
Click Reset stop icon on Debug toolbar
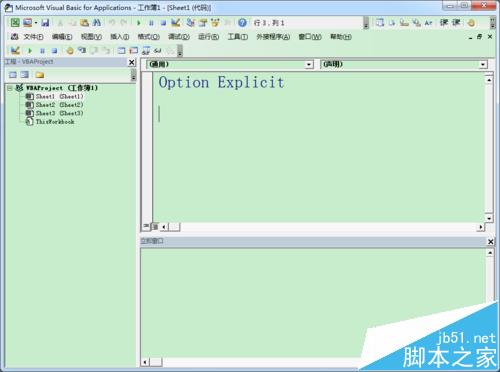[x=54, y=51]
